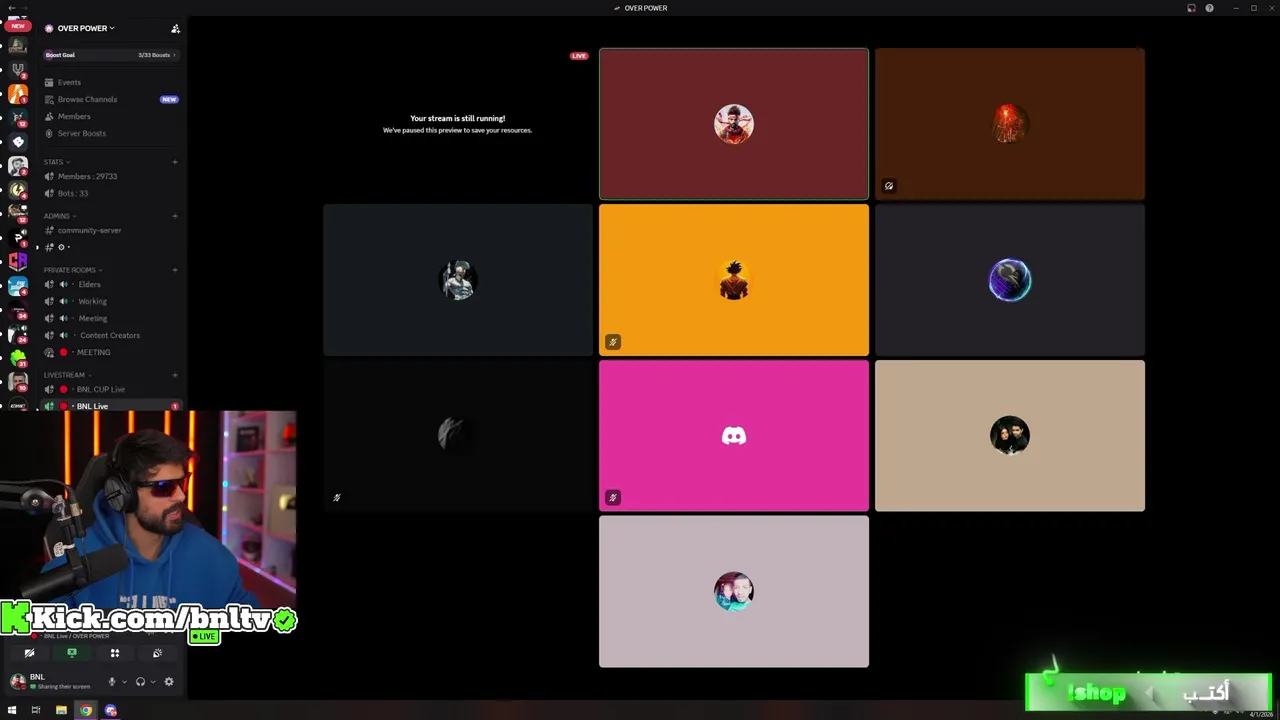The image size is (1280, 720).
Task: Join the Meeting voice channel
Action: (x=111, y=318)
